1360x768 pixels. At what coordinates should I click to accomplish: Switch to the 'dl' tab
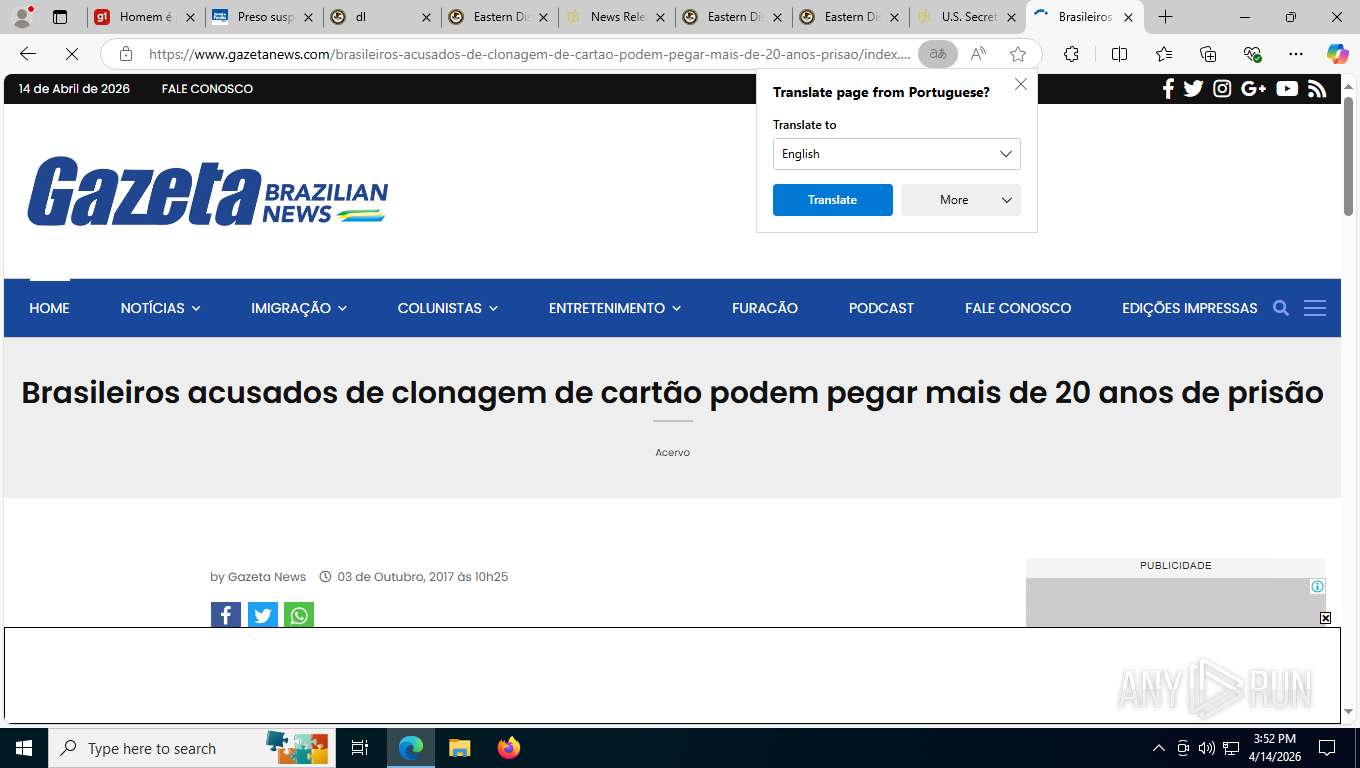(381, 17)
